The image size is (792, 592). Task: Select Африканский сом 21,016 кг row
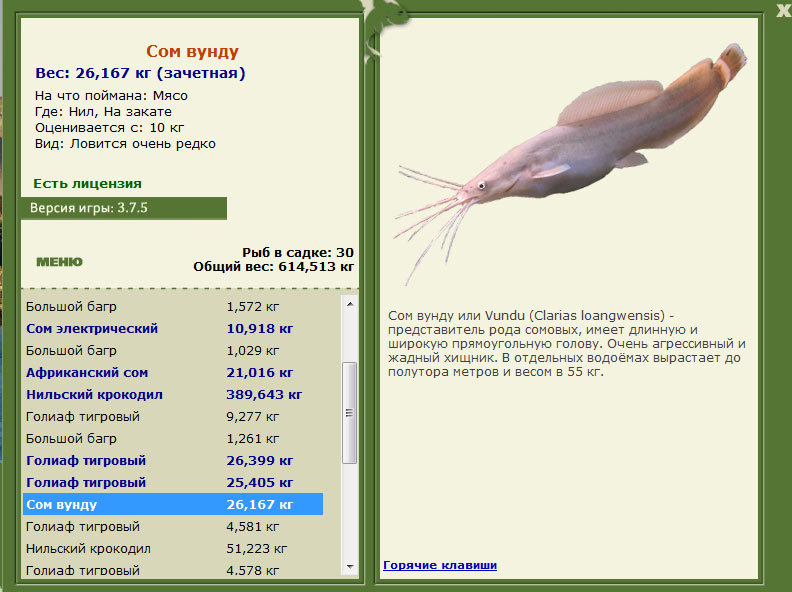pos(173,372)
